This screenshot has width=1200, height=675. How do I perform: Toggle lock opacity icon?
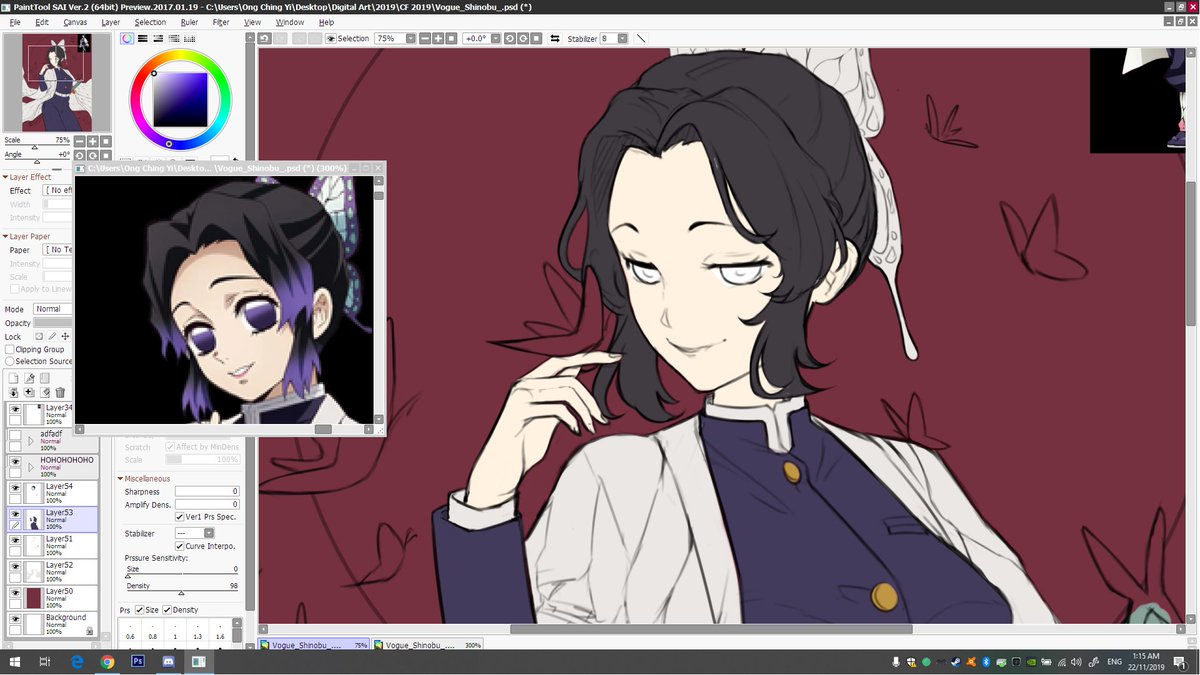coord(40,337)
